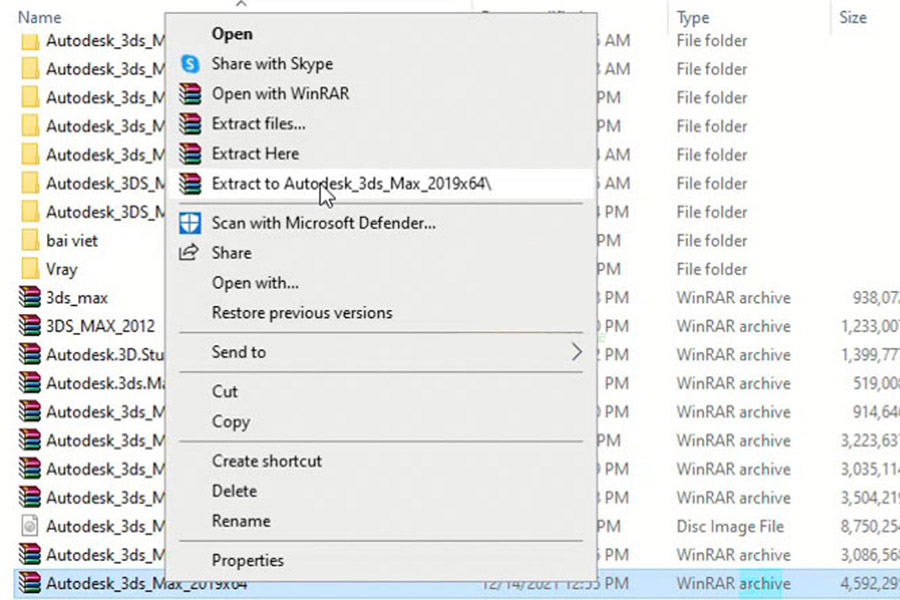Image resolution: width=900 pixels, height=600 pixels.
Task: Click the size value '519,00'
Action: click(x=876, y=383)
